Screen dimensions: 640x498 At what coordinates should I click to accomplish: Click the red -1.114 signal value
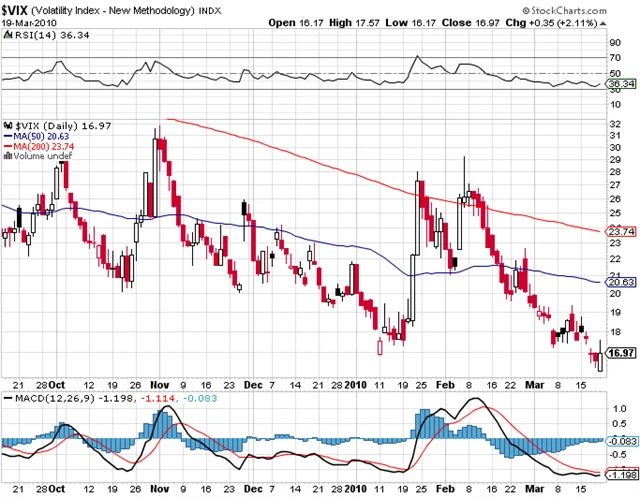(x=158, y=398)
